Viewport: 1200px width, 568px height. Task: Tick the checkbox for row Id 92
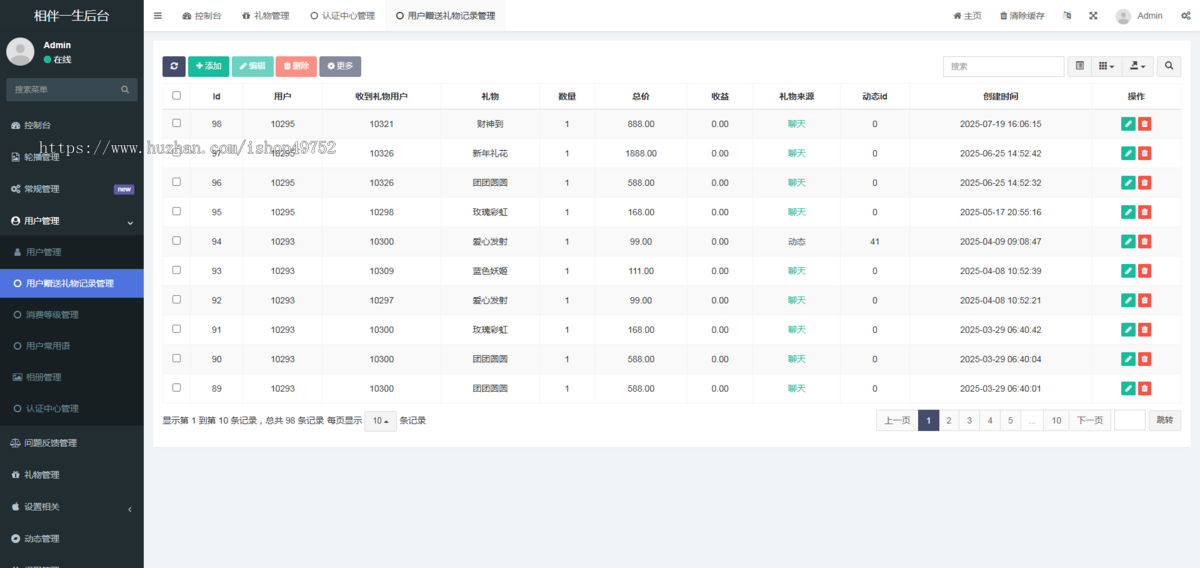point(177,299)
